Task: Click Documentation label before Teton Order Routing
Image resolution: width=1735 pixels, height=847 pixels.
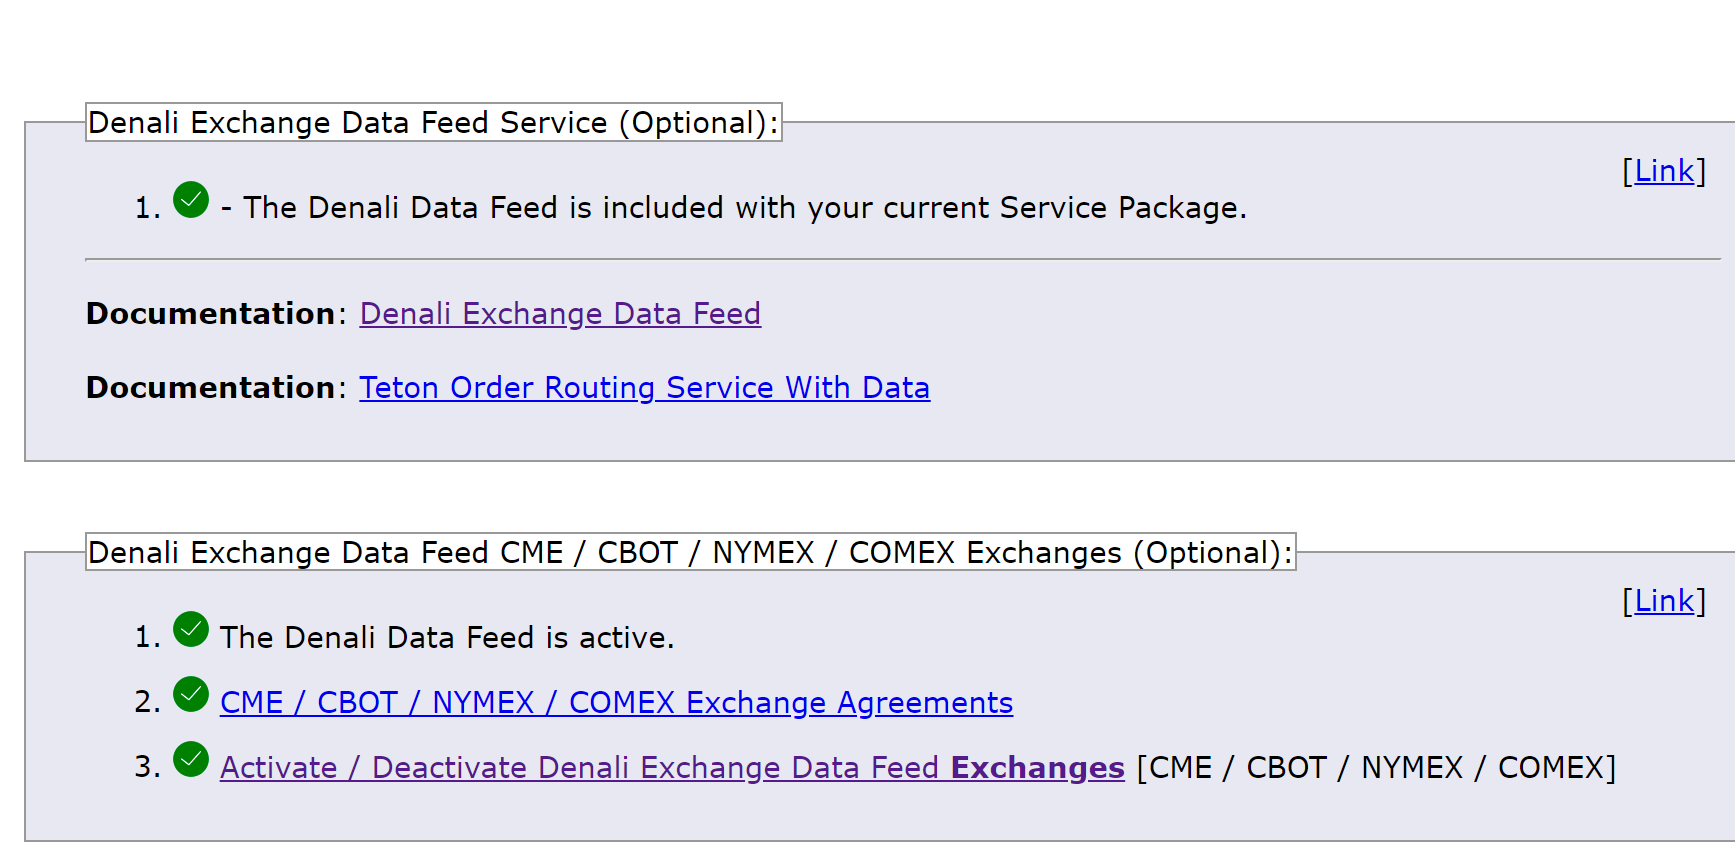Action: click(210, 388)
